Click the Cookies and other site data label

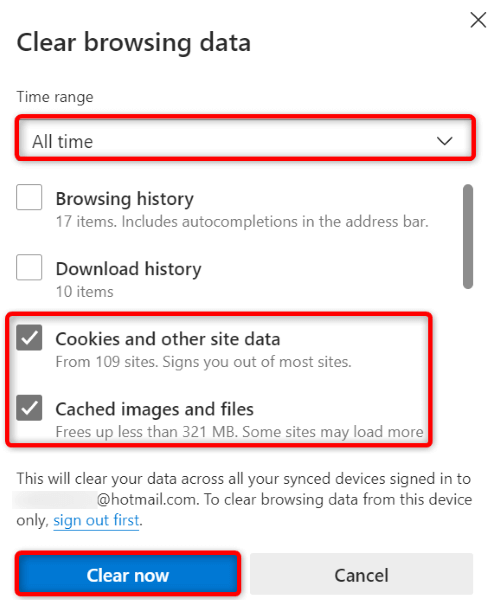pos(168,339)
